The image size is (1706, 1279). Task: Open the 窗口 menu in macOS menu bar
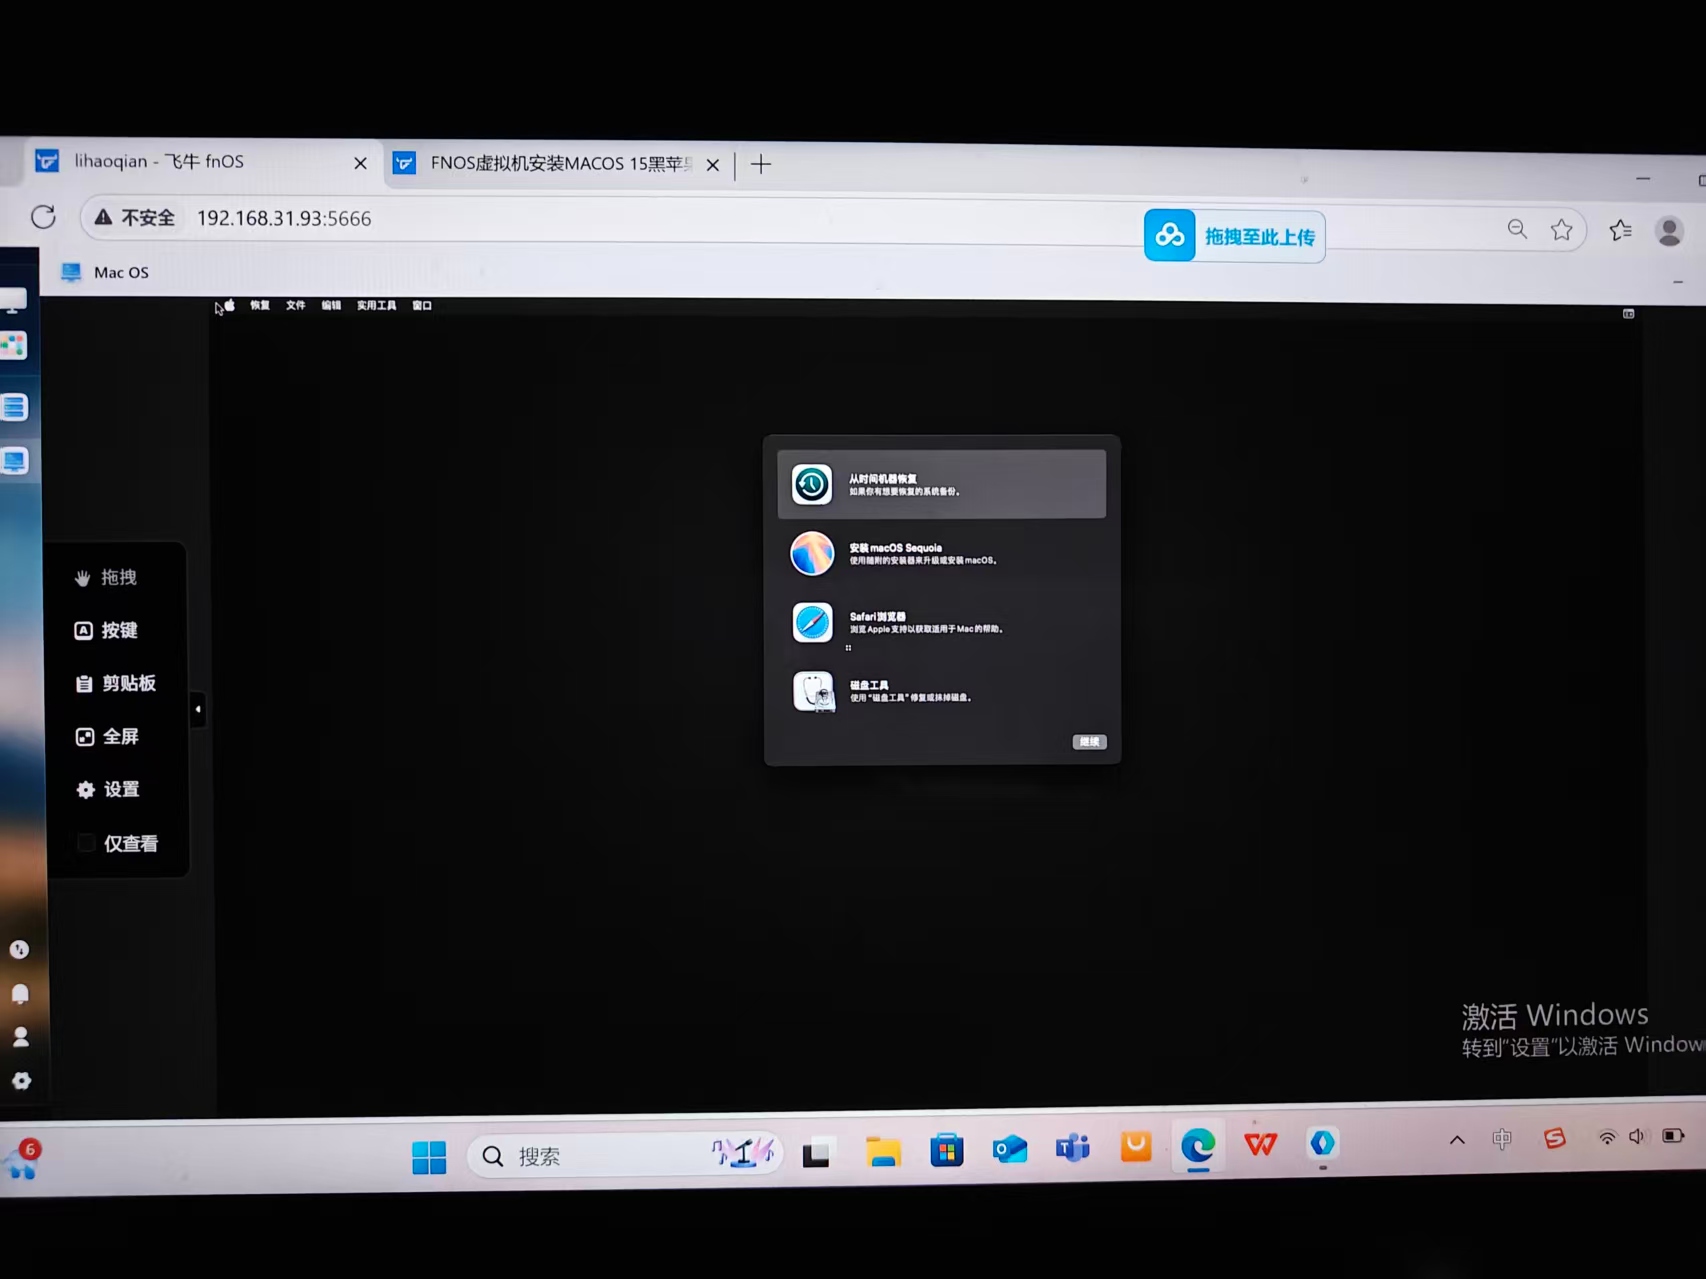(x=422, y=306)
